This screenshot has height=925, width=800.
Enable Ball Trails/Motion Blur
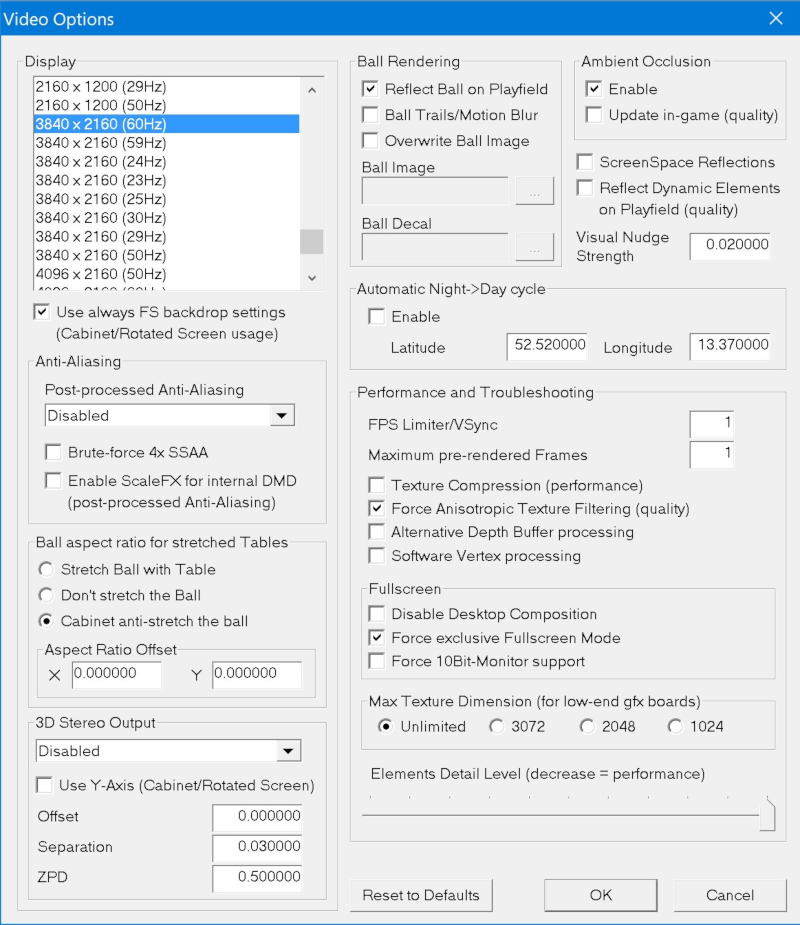[x=370, y=115]
